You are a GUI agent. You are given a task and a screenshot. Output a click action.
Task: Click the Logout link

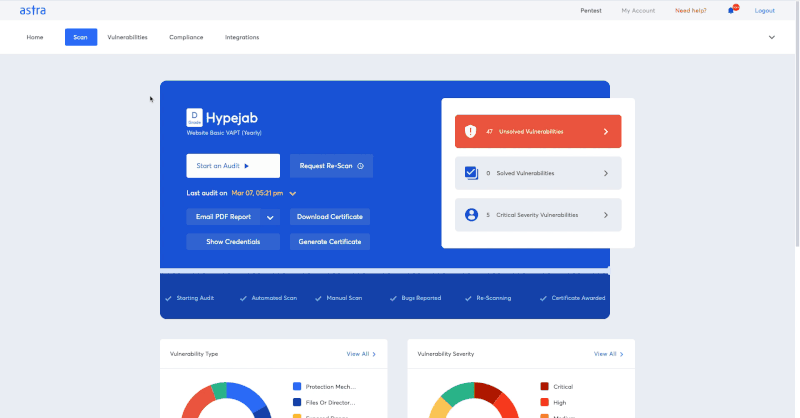[x=764, y=10]
